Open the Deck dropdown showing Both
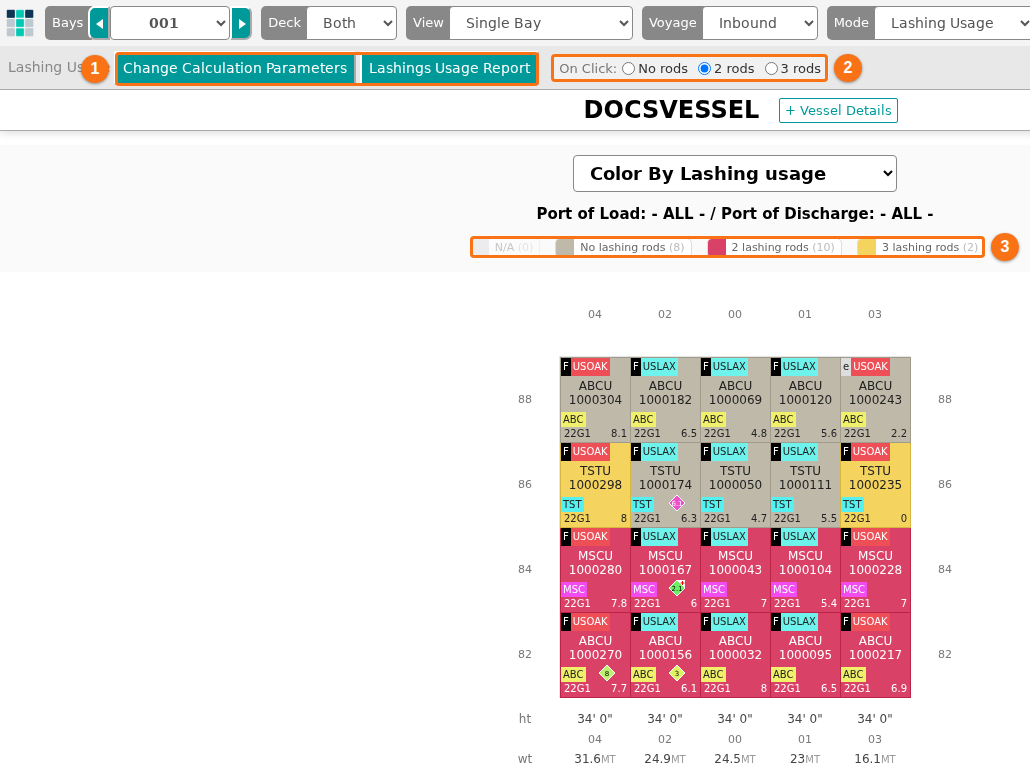Viewport: 1030px width, 780px height. click(351, 24)
